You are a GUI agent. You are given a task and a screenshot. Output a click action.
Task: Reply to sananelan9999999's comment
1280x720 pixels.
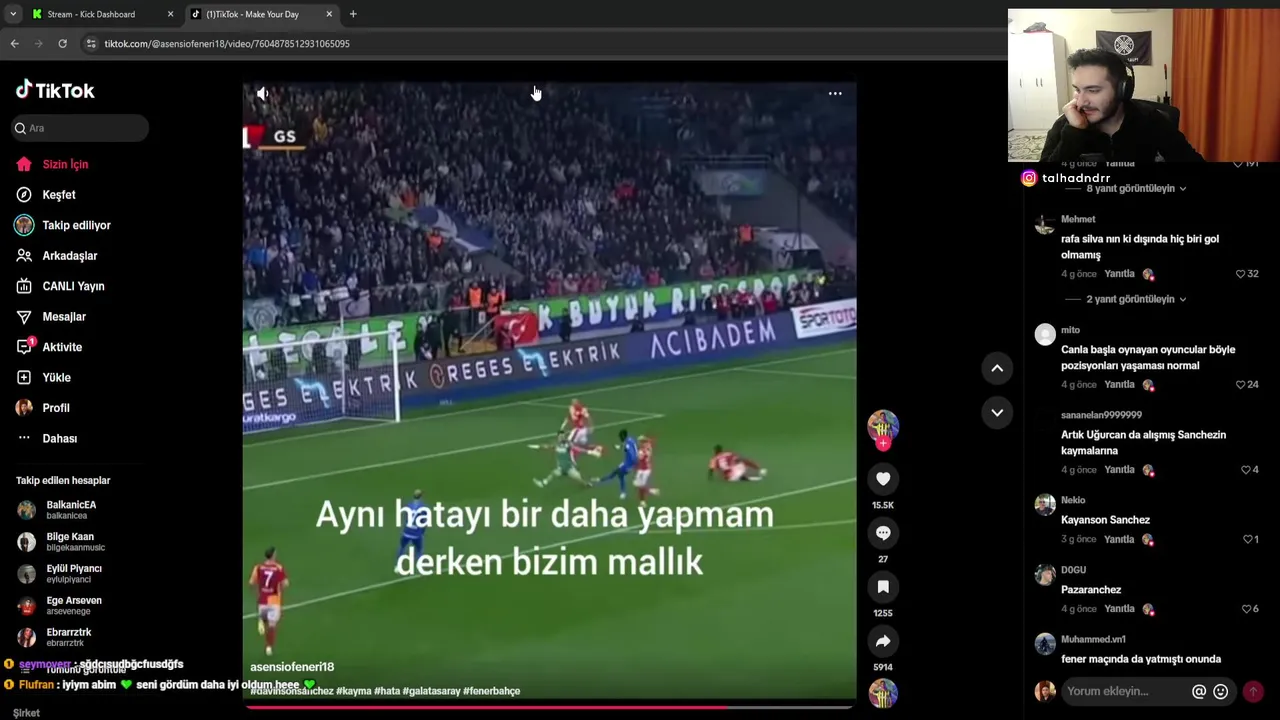coord(1119,470)
